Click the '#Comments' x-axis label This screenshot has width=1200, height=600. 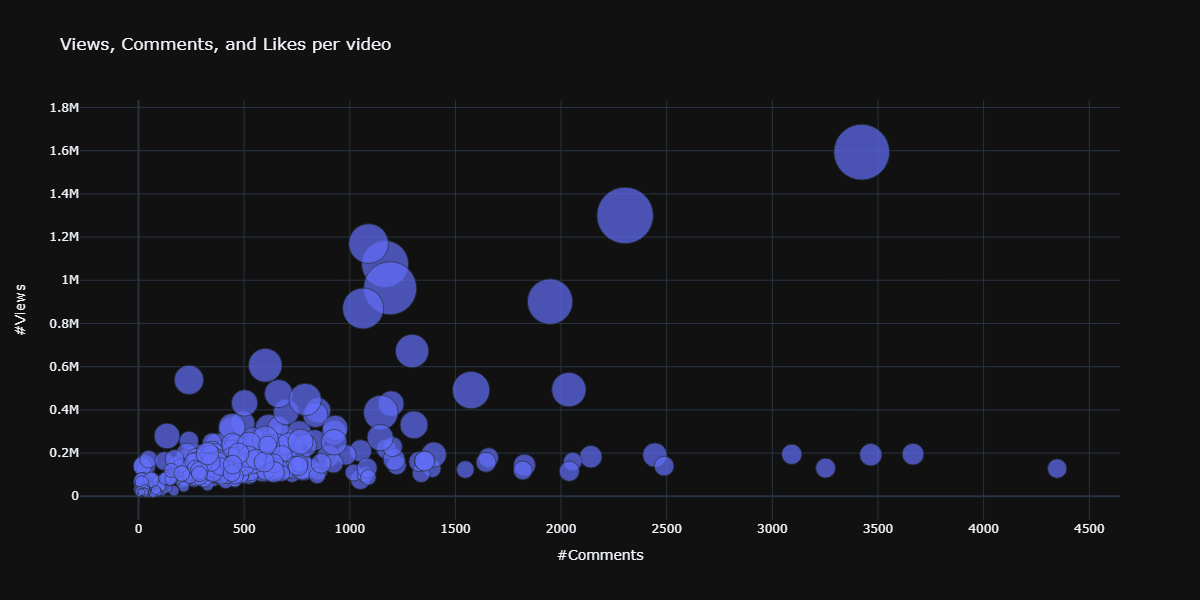600,555
